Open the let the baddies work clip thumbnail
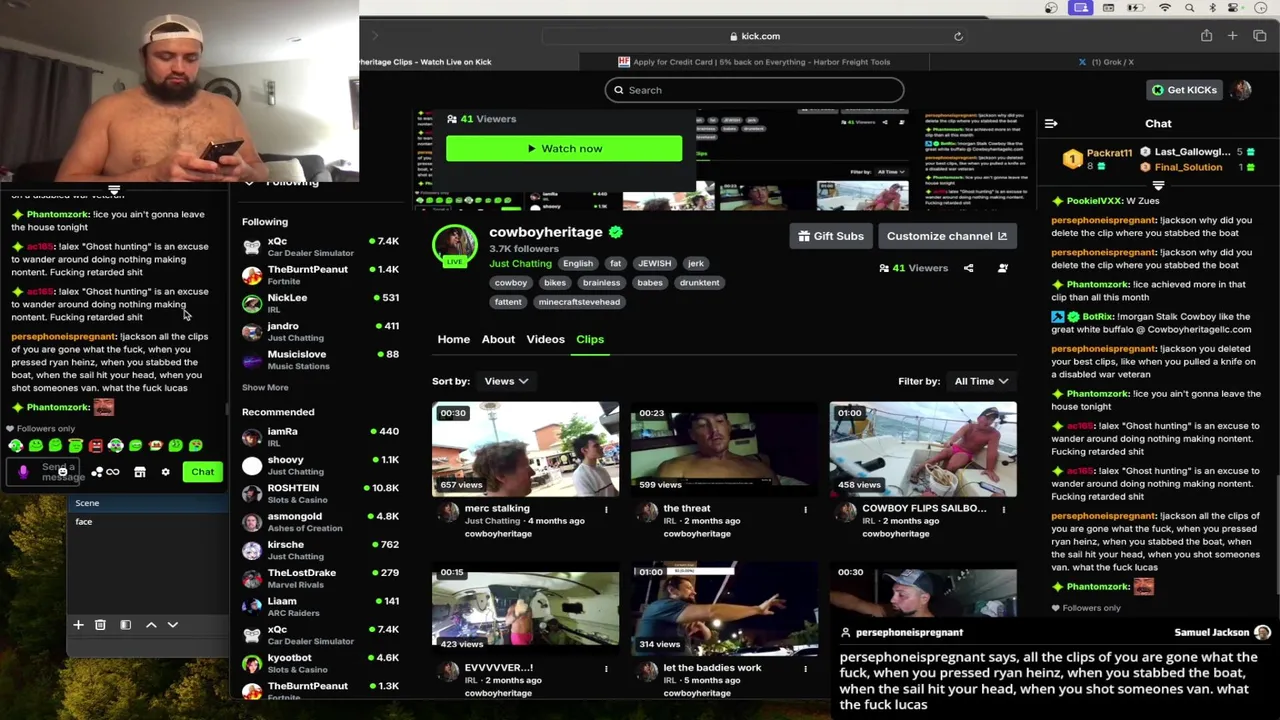The image size is (1280, 720). (x=724, y=610)
